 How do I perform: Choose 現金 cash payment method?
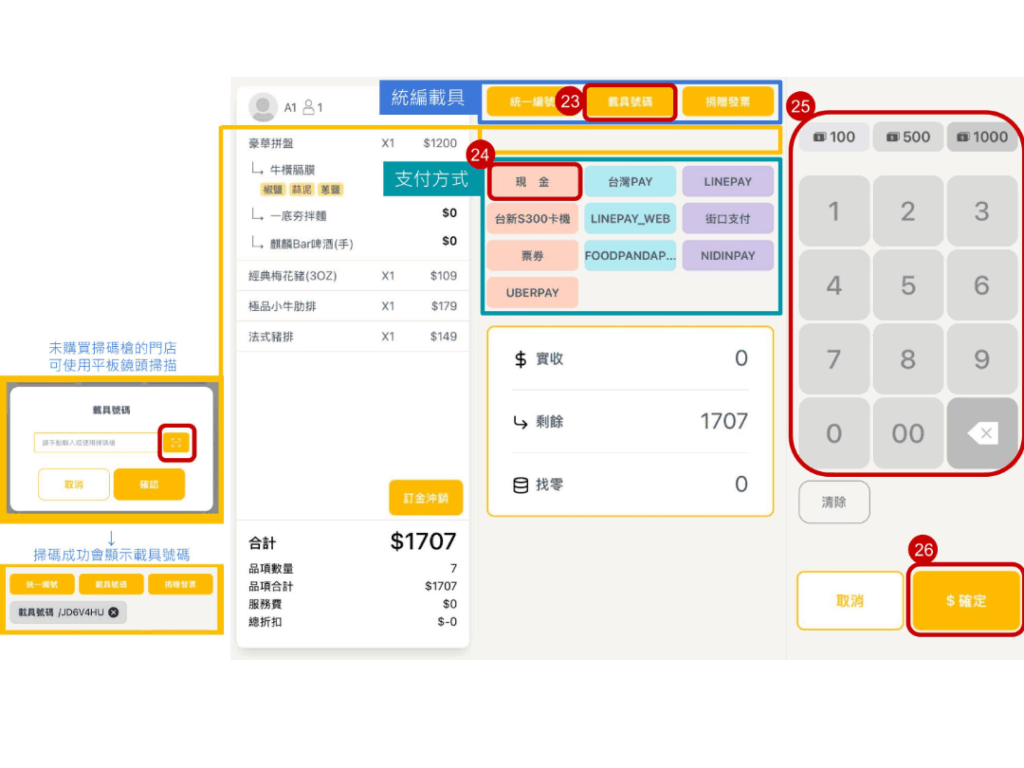[533, 182]
